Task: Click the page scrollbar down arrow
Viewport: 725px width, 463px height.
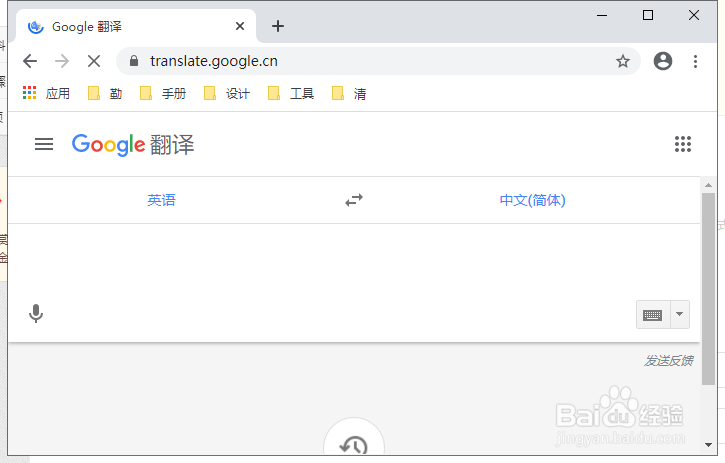Action: (708, 445)
